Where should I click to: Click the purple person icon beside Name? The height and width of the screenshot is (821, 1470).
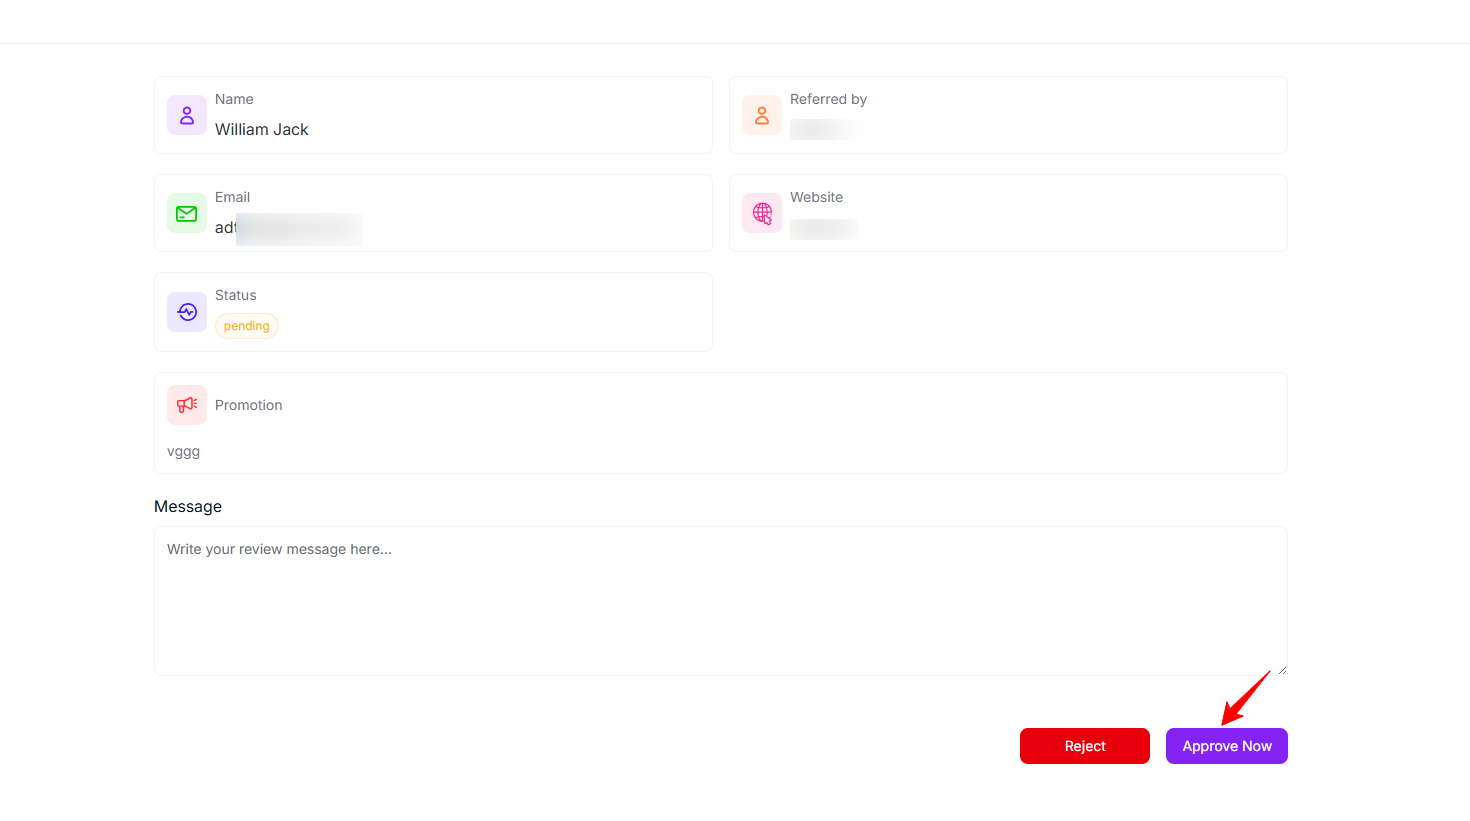click(x=187, y=115)
